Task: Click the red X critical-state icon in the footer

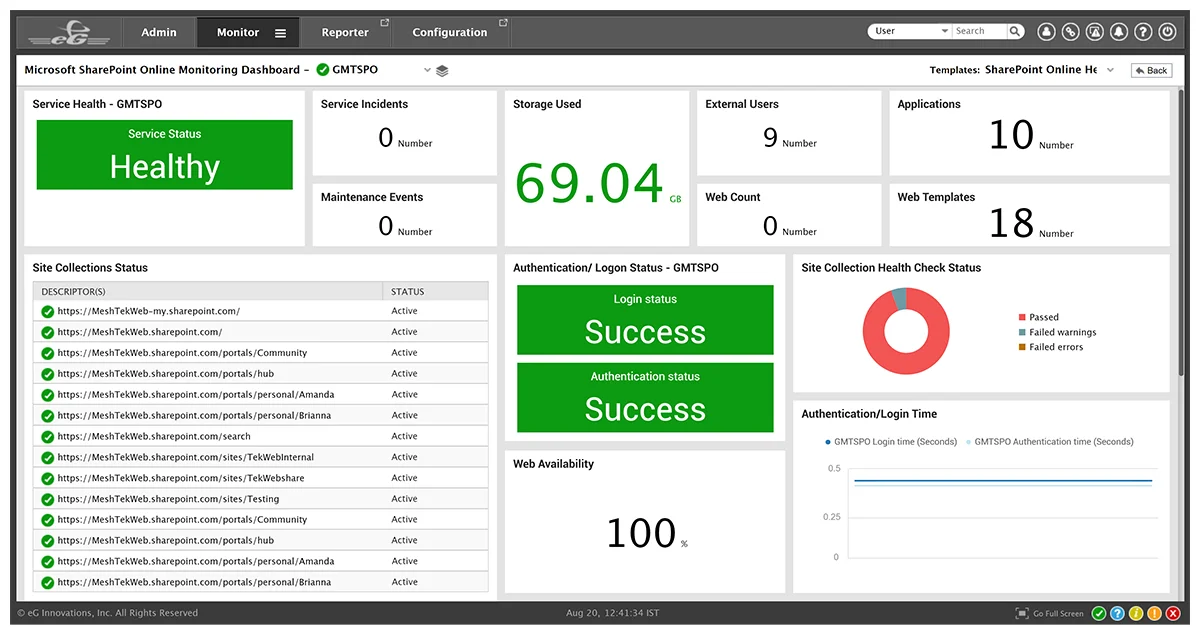Action: 1172,613
